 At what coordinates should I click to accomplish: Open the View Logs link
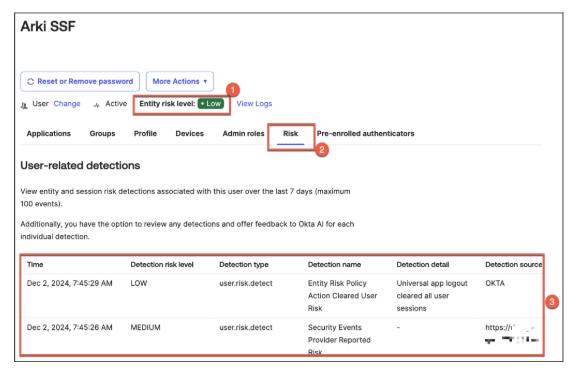click(x=254, y=104)
